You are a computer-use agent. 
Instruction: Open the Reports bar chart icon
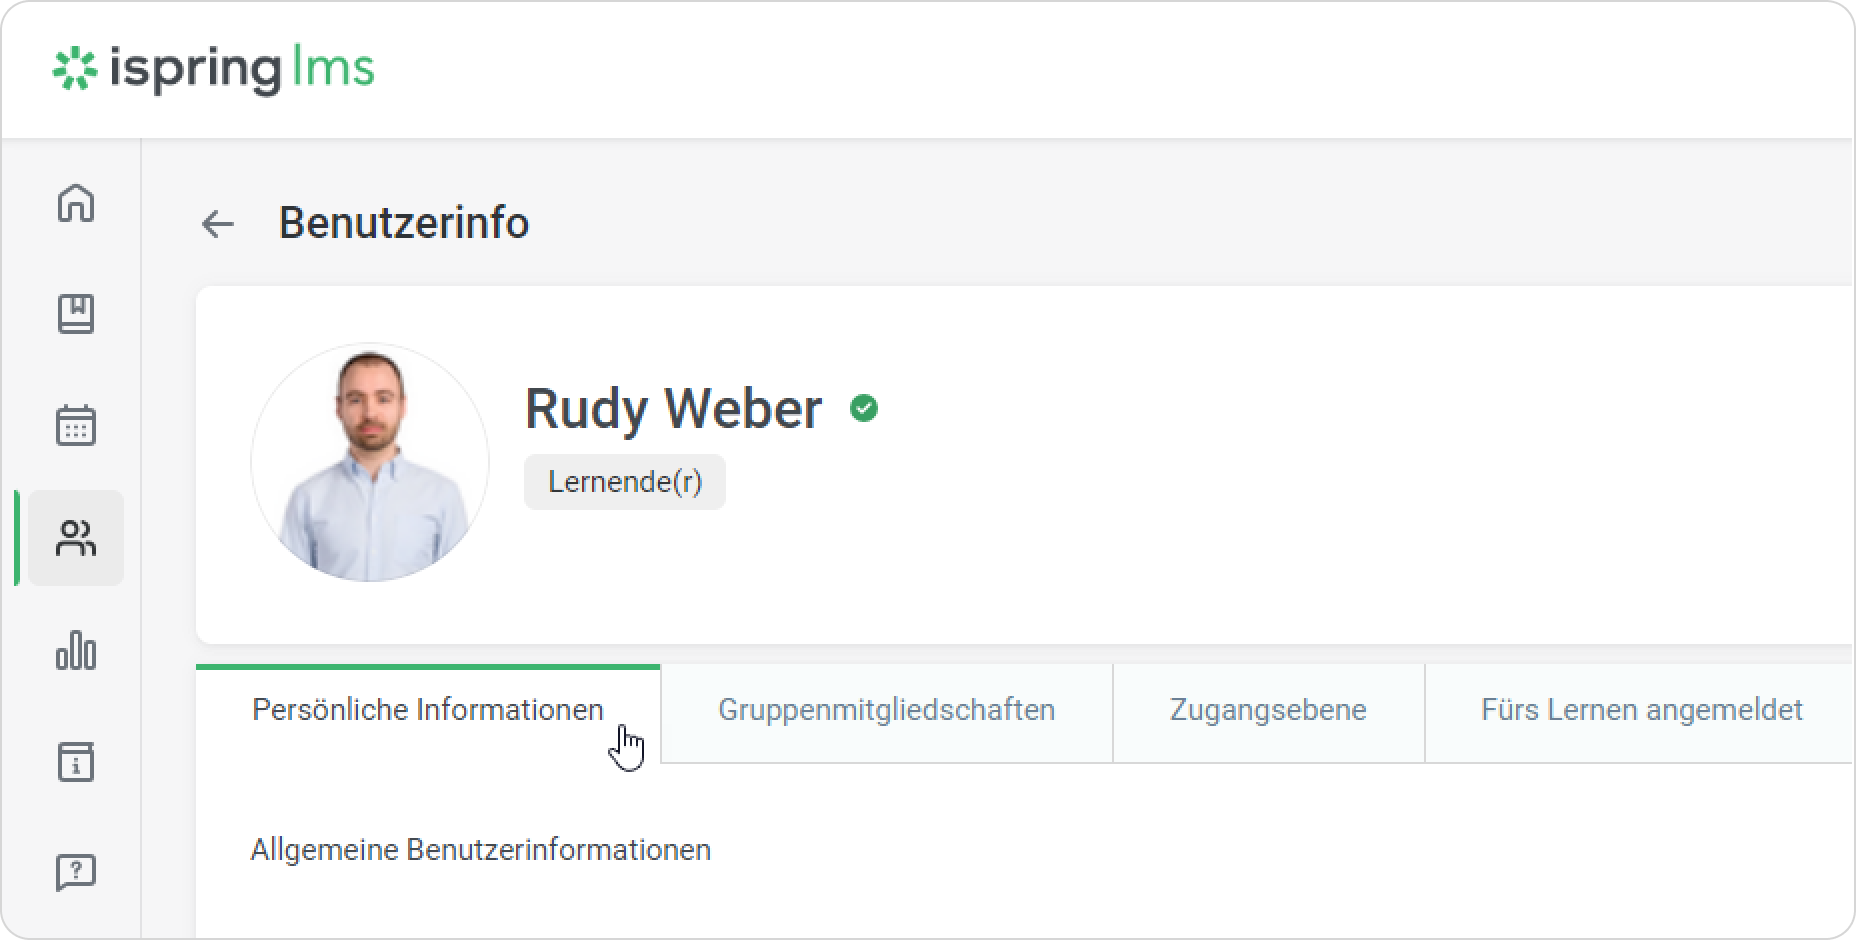pyautogui.click(x=76, y=651)
